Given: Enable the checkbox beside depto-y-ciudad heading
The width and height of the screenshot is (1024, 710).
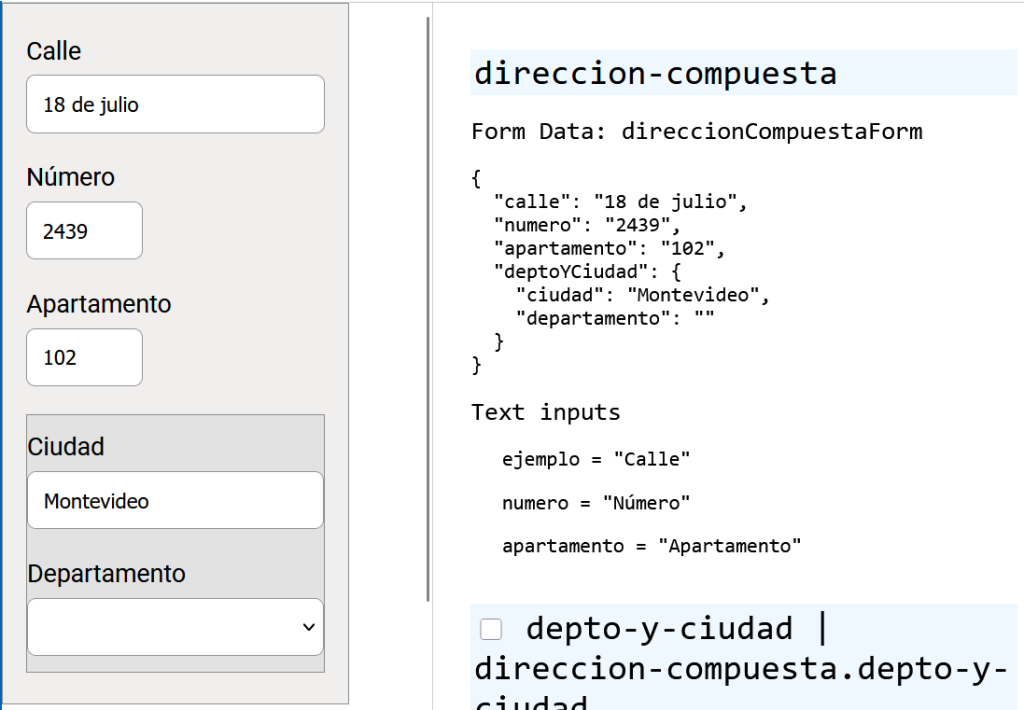Looking at the screenshot, I should [x=490, y=628].
